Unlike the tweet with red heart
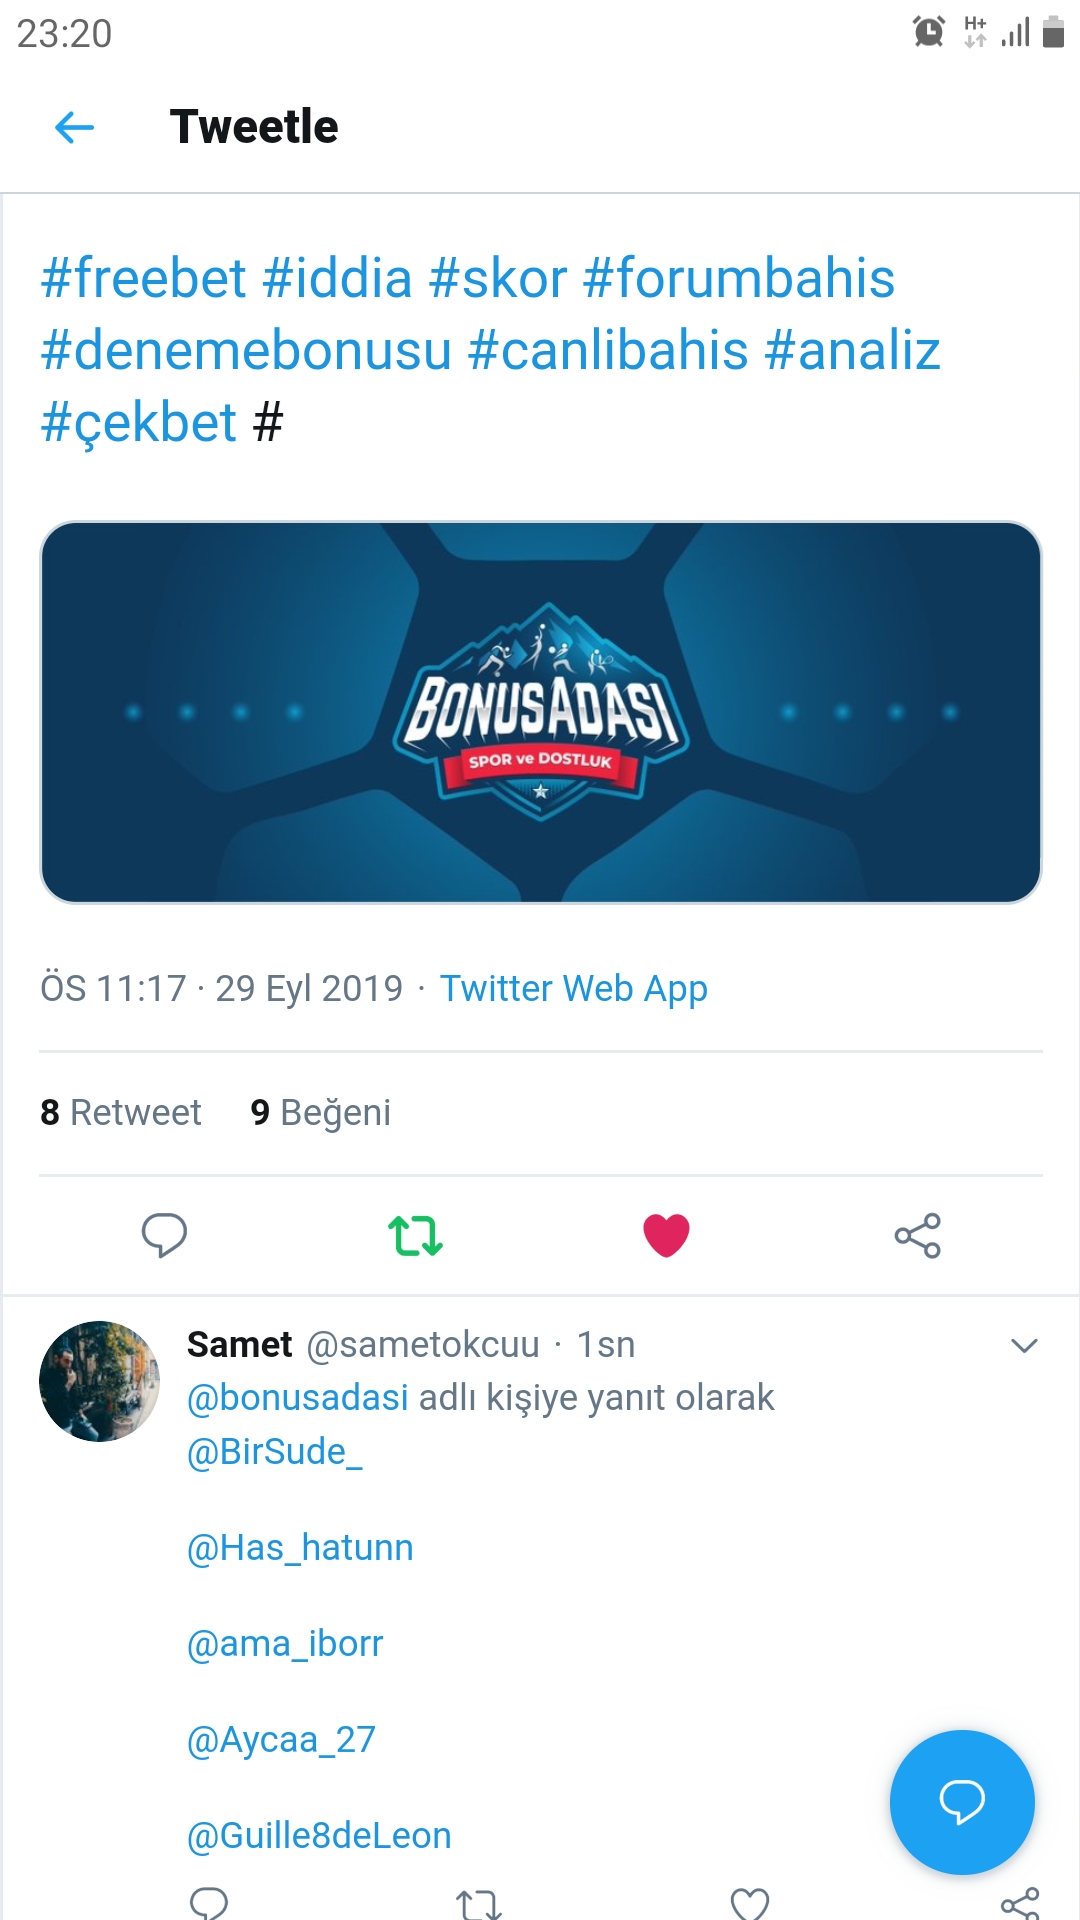Viewport: 1080px width, 1920px height. 666,1235
